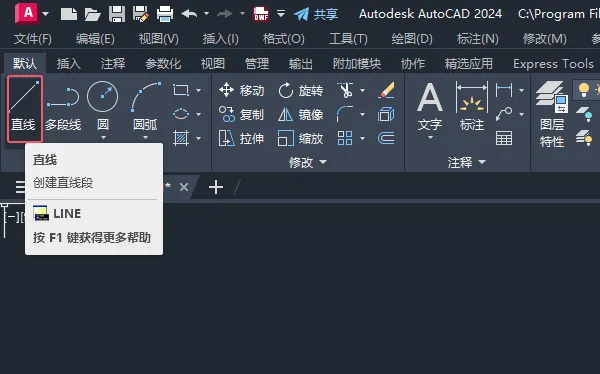Image resolution: width=600 pixels, height=374 pixels.
Task: Click the Undo arrow
Action: (189, 14)
